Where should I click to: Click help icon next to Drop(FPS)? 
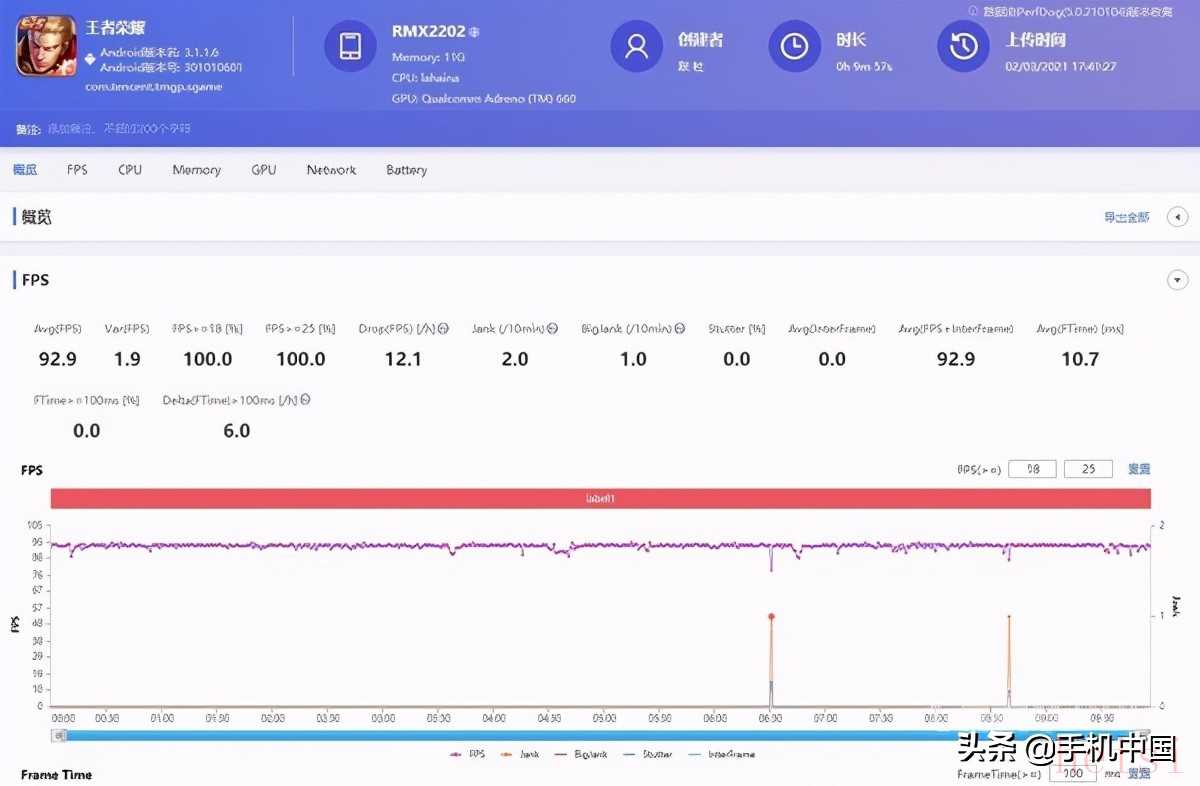coord(443,329)
